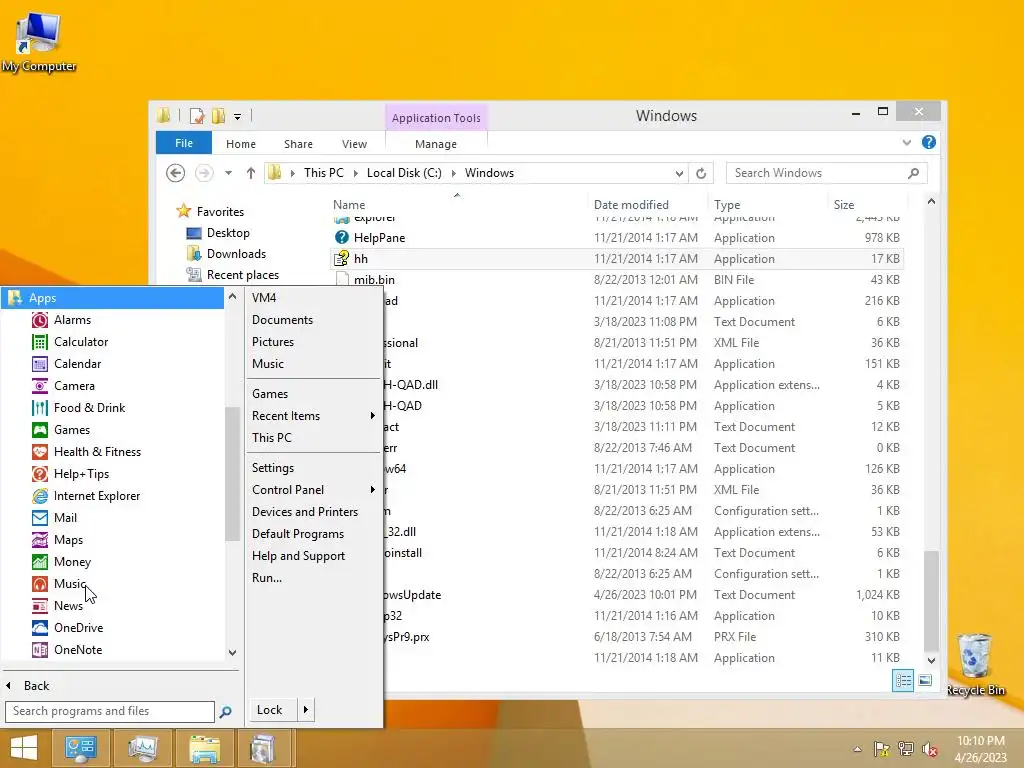Click the Windows Start button
The width and height of the screenshot is (1024, 768).
coord(24,748)
